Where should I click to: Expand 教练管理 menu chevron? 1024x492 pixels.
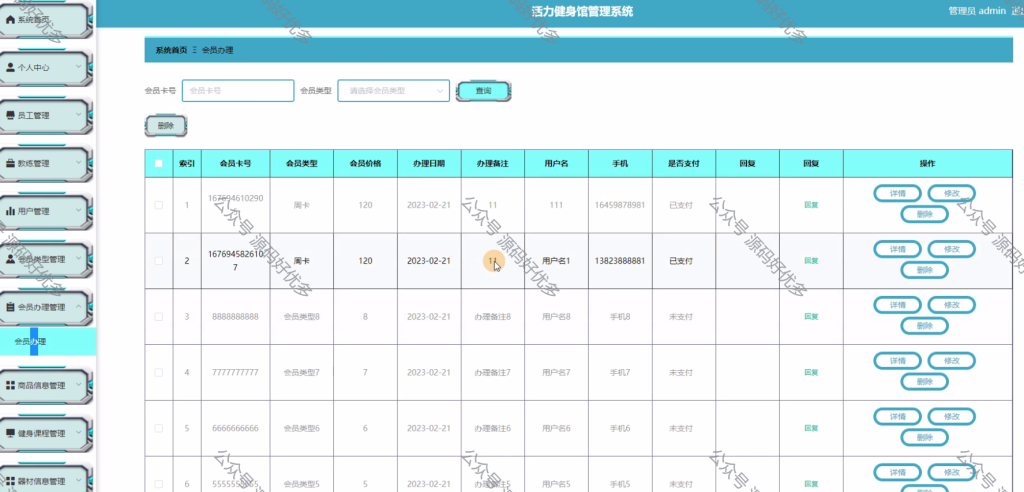(78, 163)
